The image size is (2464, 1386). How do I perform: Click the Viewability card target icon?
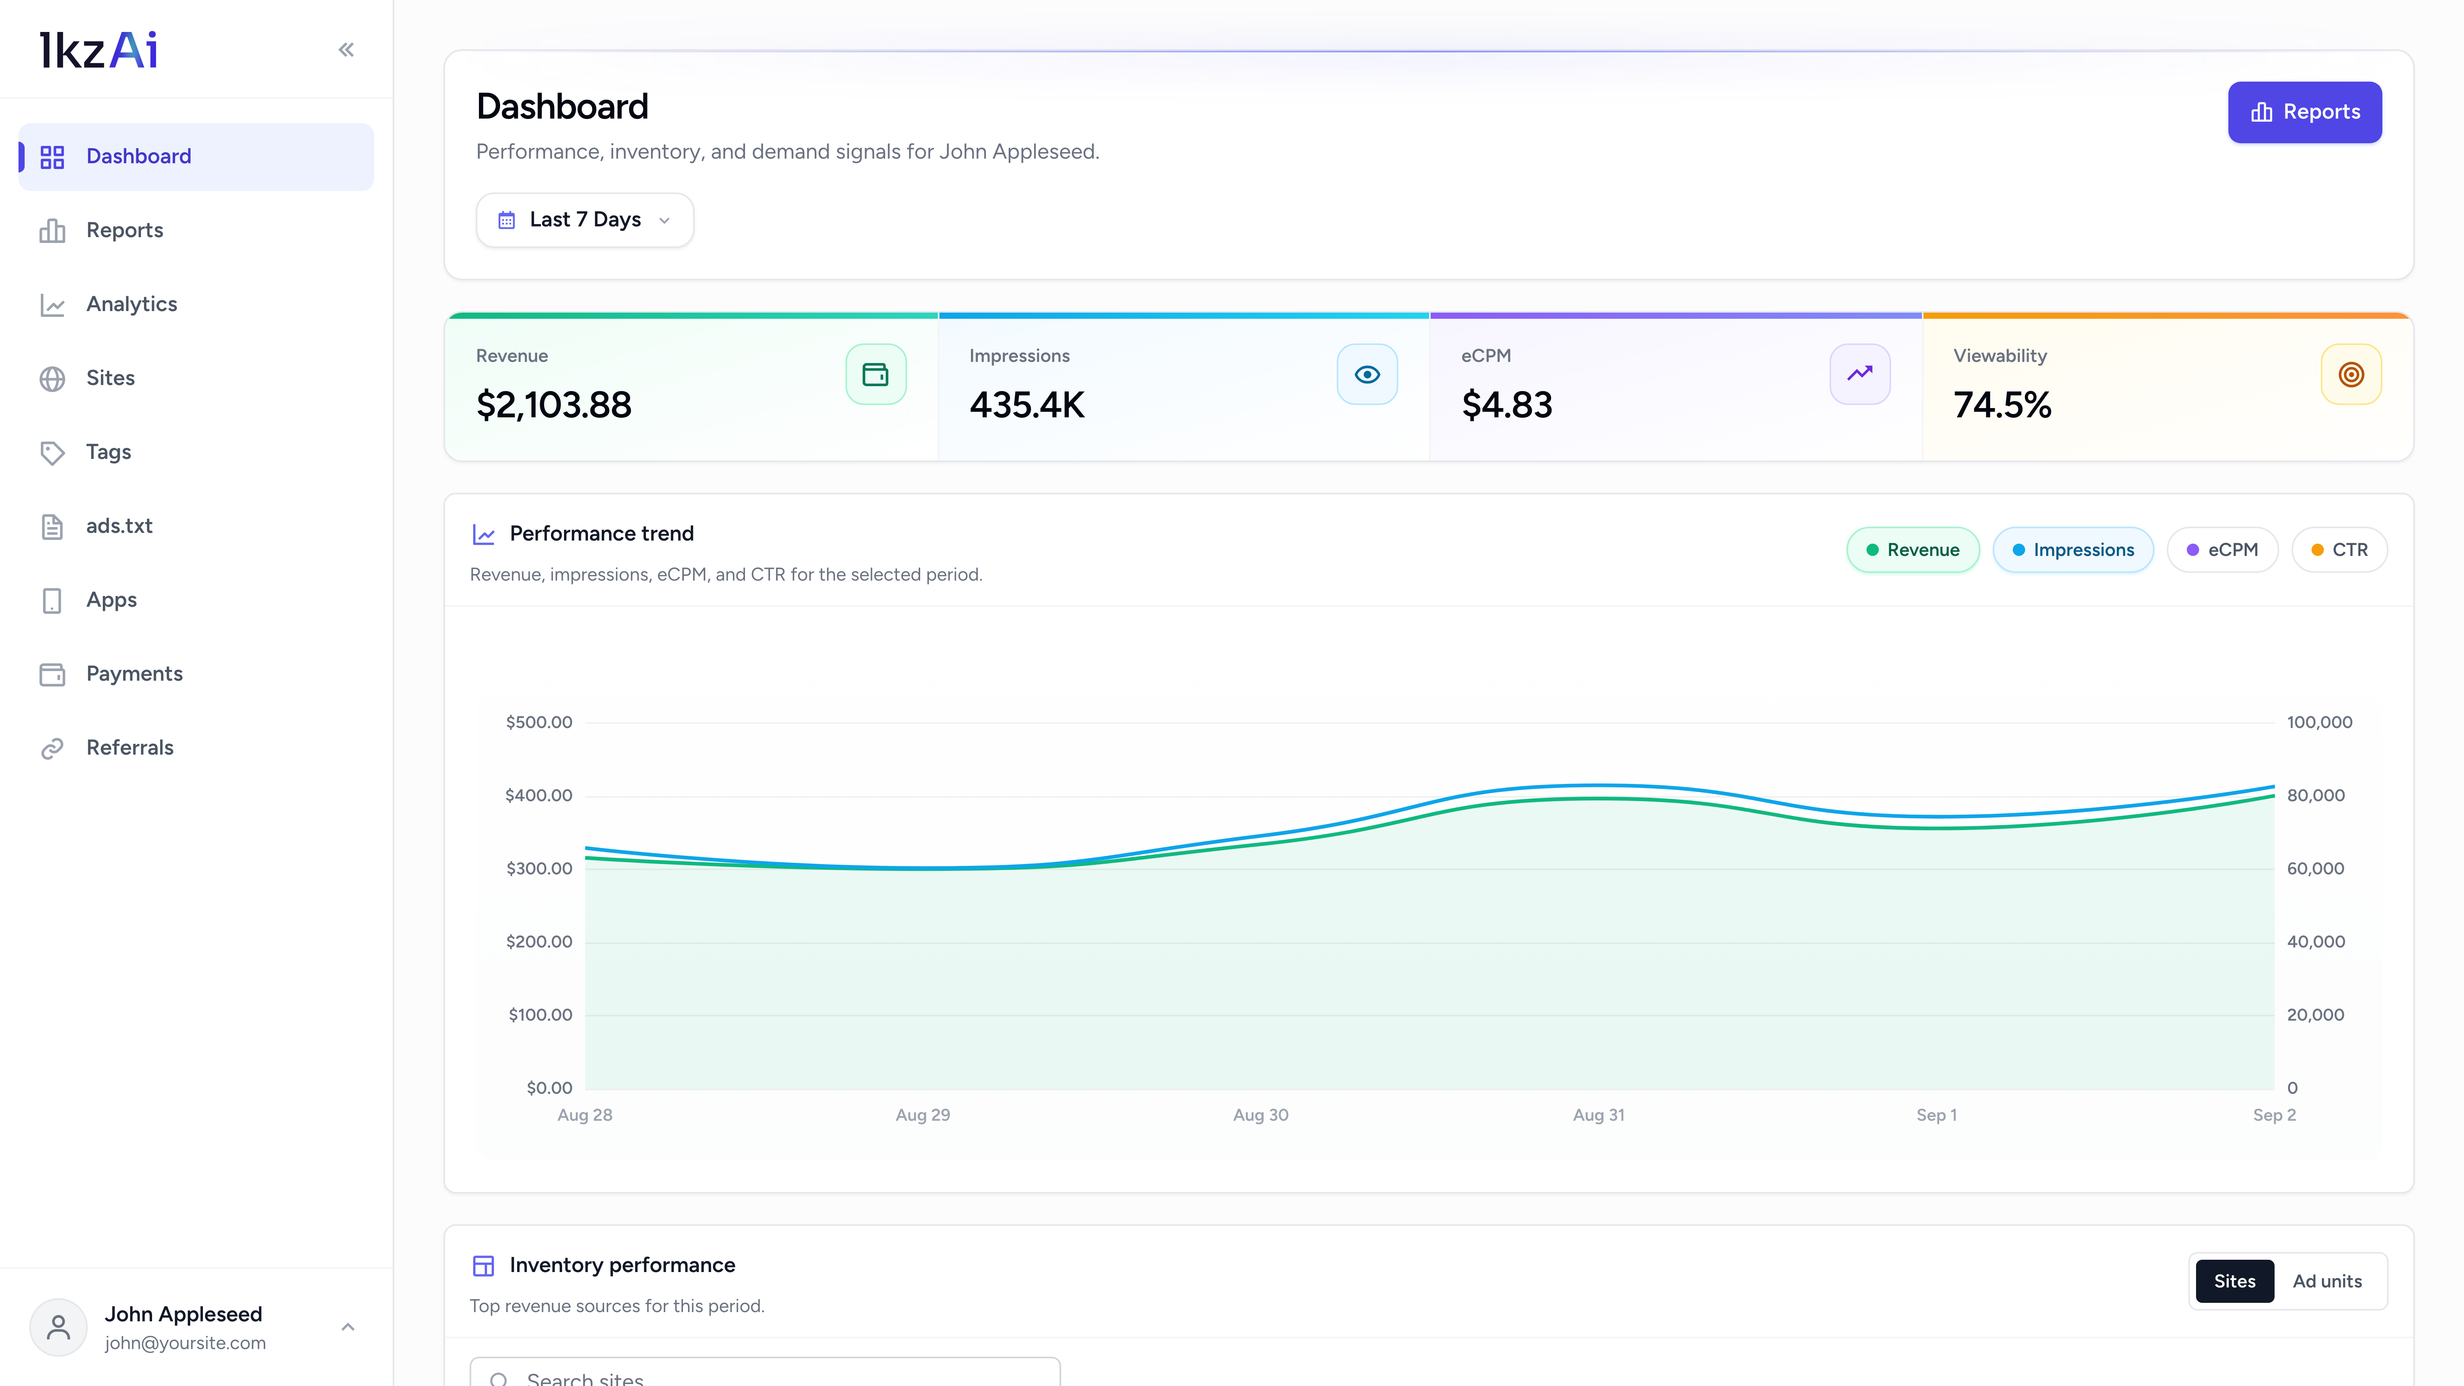click(2351, 374)
